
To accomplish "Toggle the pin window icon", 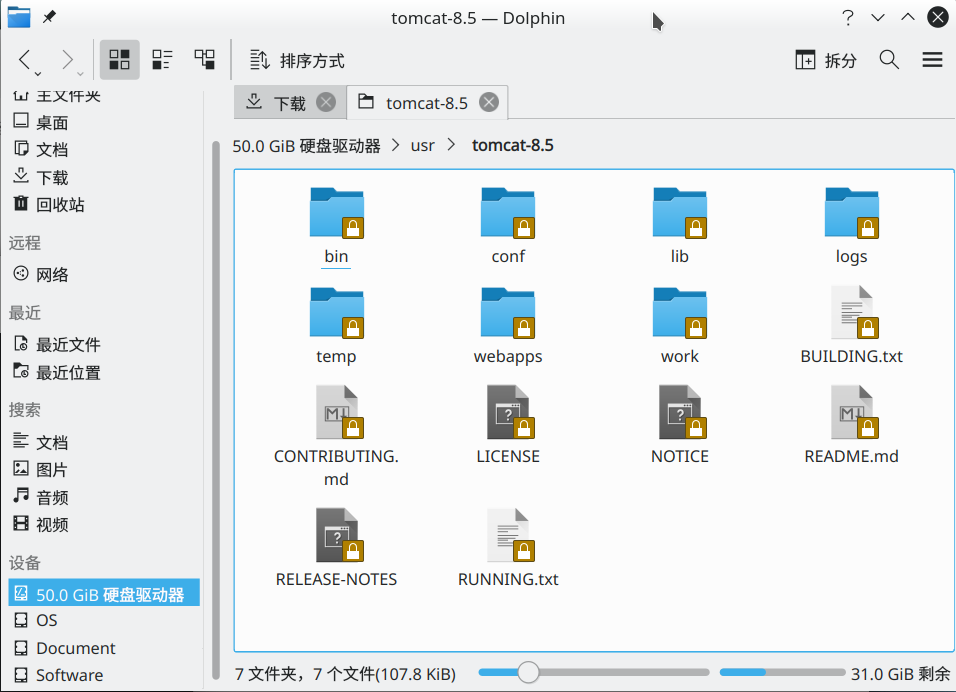I will tap(49, 17).
